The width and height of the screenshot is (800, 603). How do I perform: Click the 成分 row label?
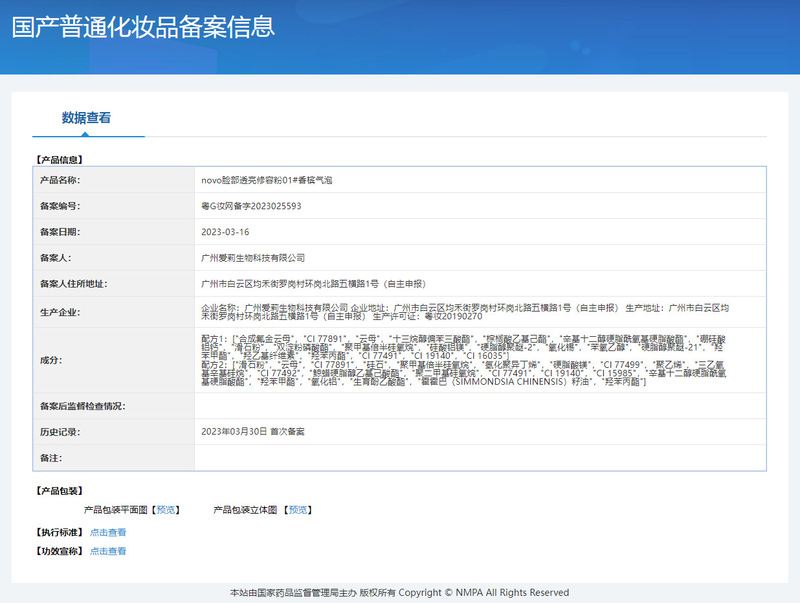pyautogui.click(x=51, y=360)
